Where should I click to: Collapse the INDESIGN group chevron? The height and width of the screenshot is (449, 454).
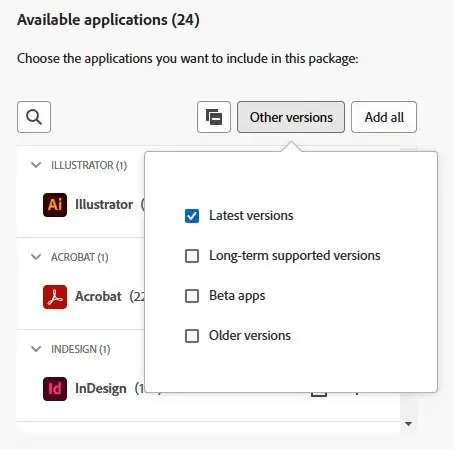(36, 349)
